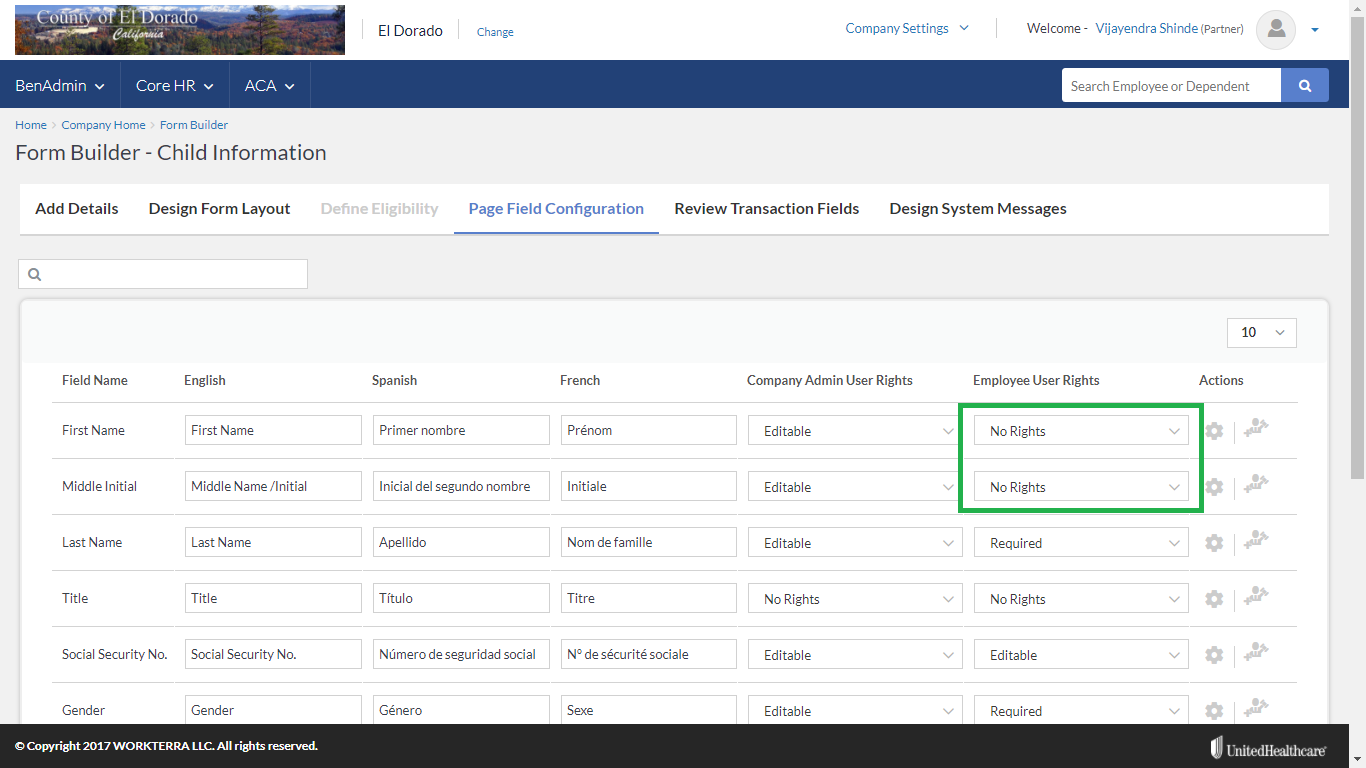Image resolution: width=1366 pixels, height=768 pixels.
Task: Click English input containing Middle Name /Initial
Action: 273,486
